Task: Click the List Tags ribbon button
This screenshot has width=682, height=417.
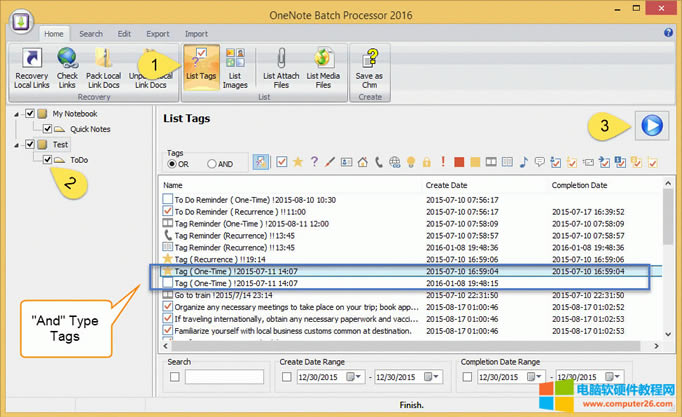Action: pyautogui.click(x=201, y=70)
